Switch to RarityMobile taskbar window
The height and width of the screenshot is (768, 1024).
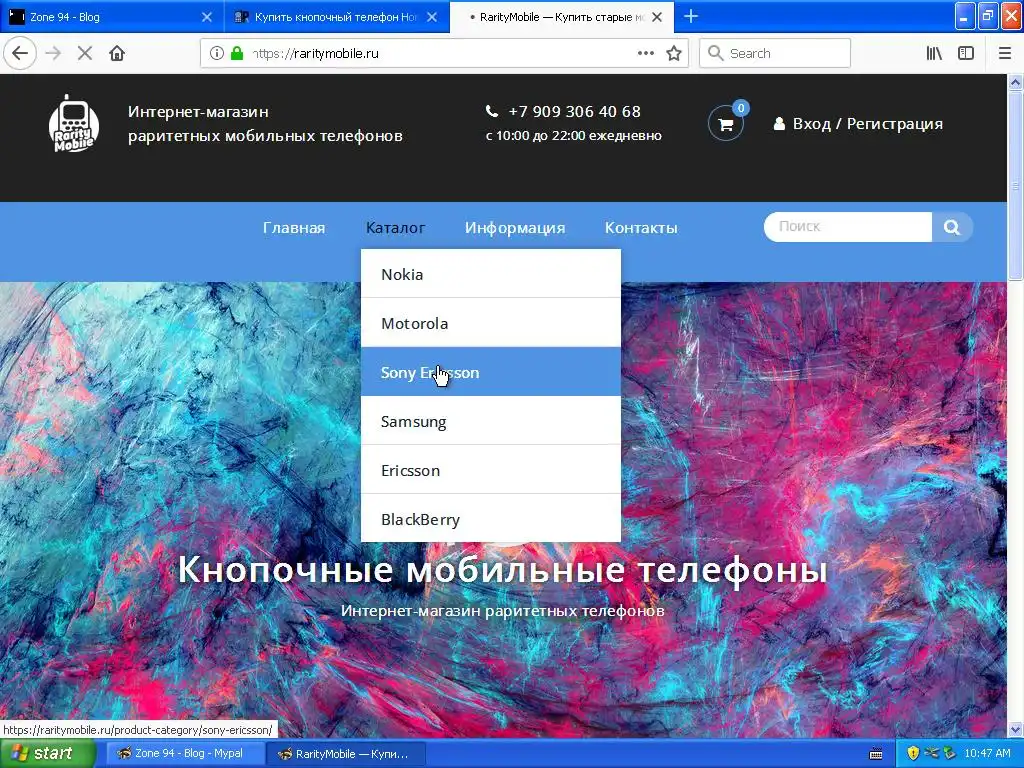(x=346, y=754)
